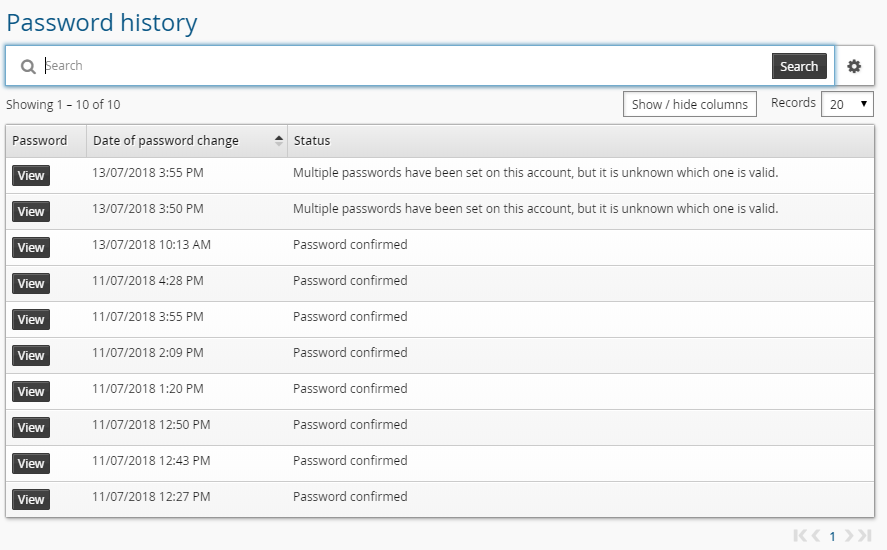This screenshot has width=887, height=550.
Task: Go to the previous page arrow icon
Action: [x=816, y=536]
